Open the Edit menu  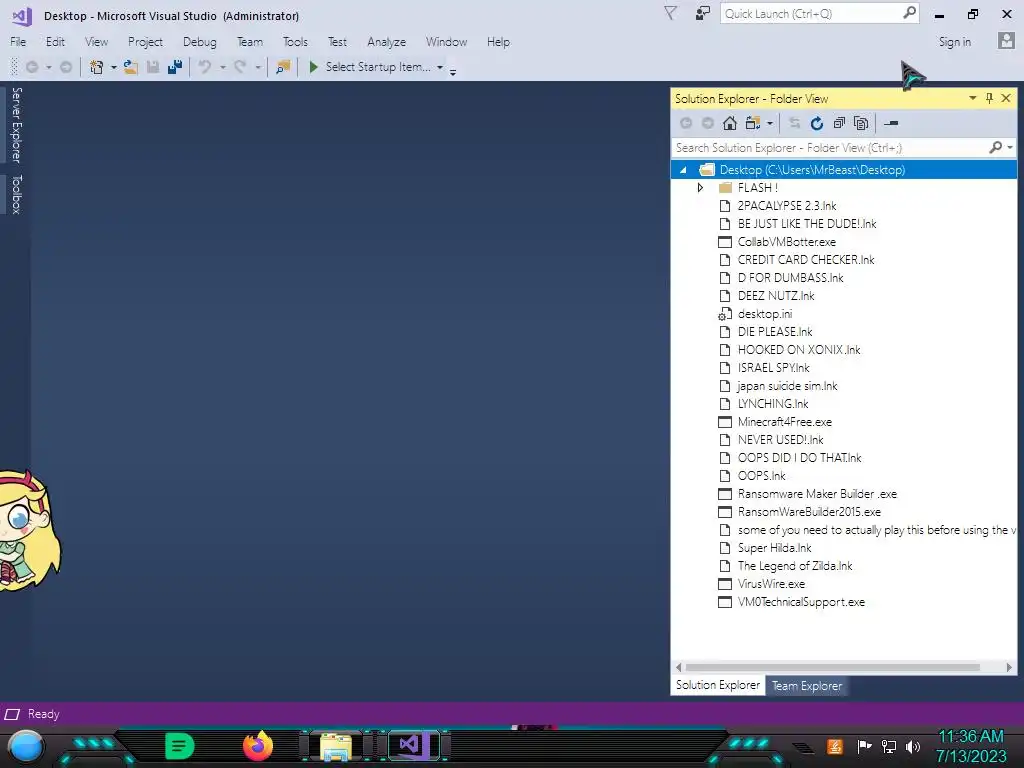55,42
